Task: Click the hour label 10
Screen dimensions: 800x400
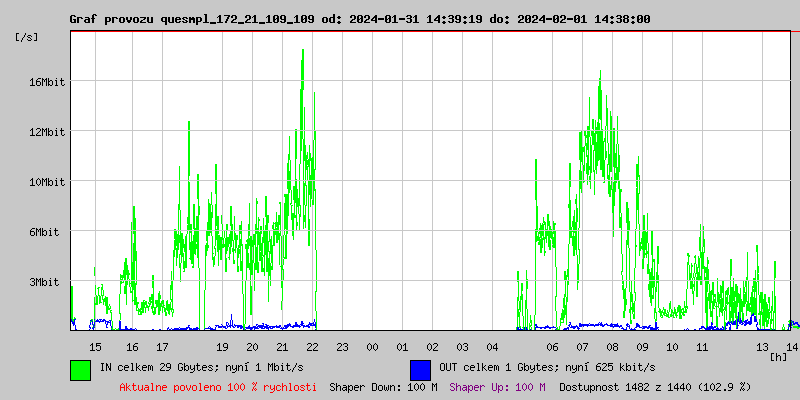Action: [672, 347]
